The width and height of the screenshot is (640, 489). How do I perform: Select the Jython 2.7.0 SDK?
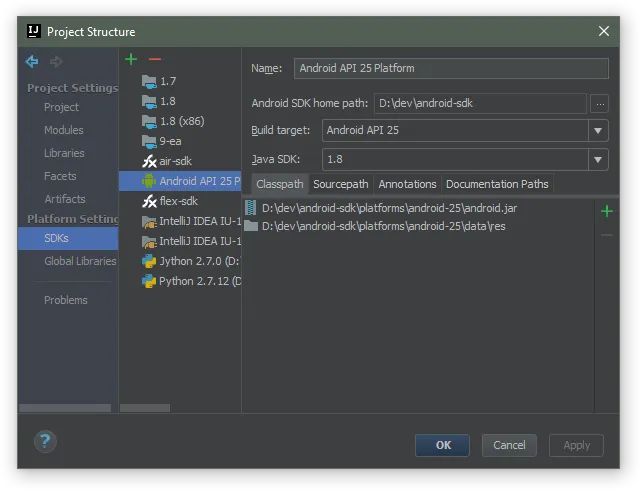[x=180, y=261]
